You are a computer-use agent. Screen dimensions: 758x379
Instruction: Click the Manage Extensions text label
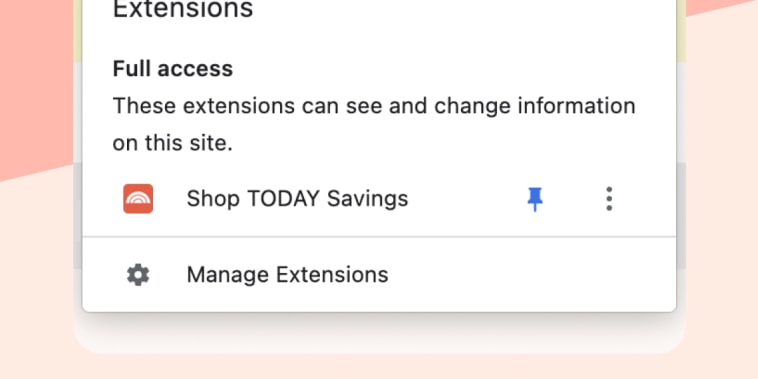click(287, 275)
